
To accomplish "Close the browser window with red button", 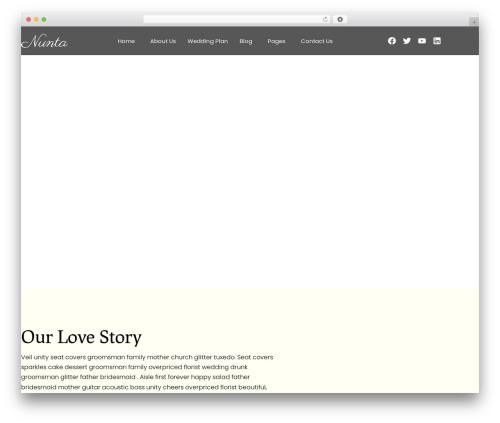I will (29, 19).
